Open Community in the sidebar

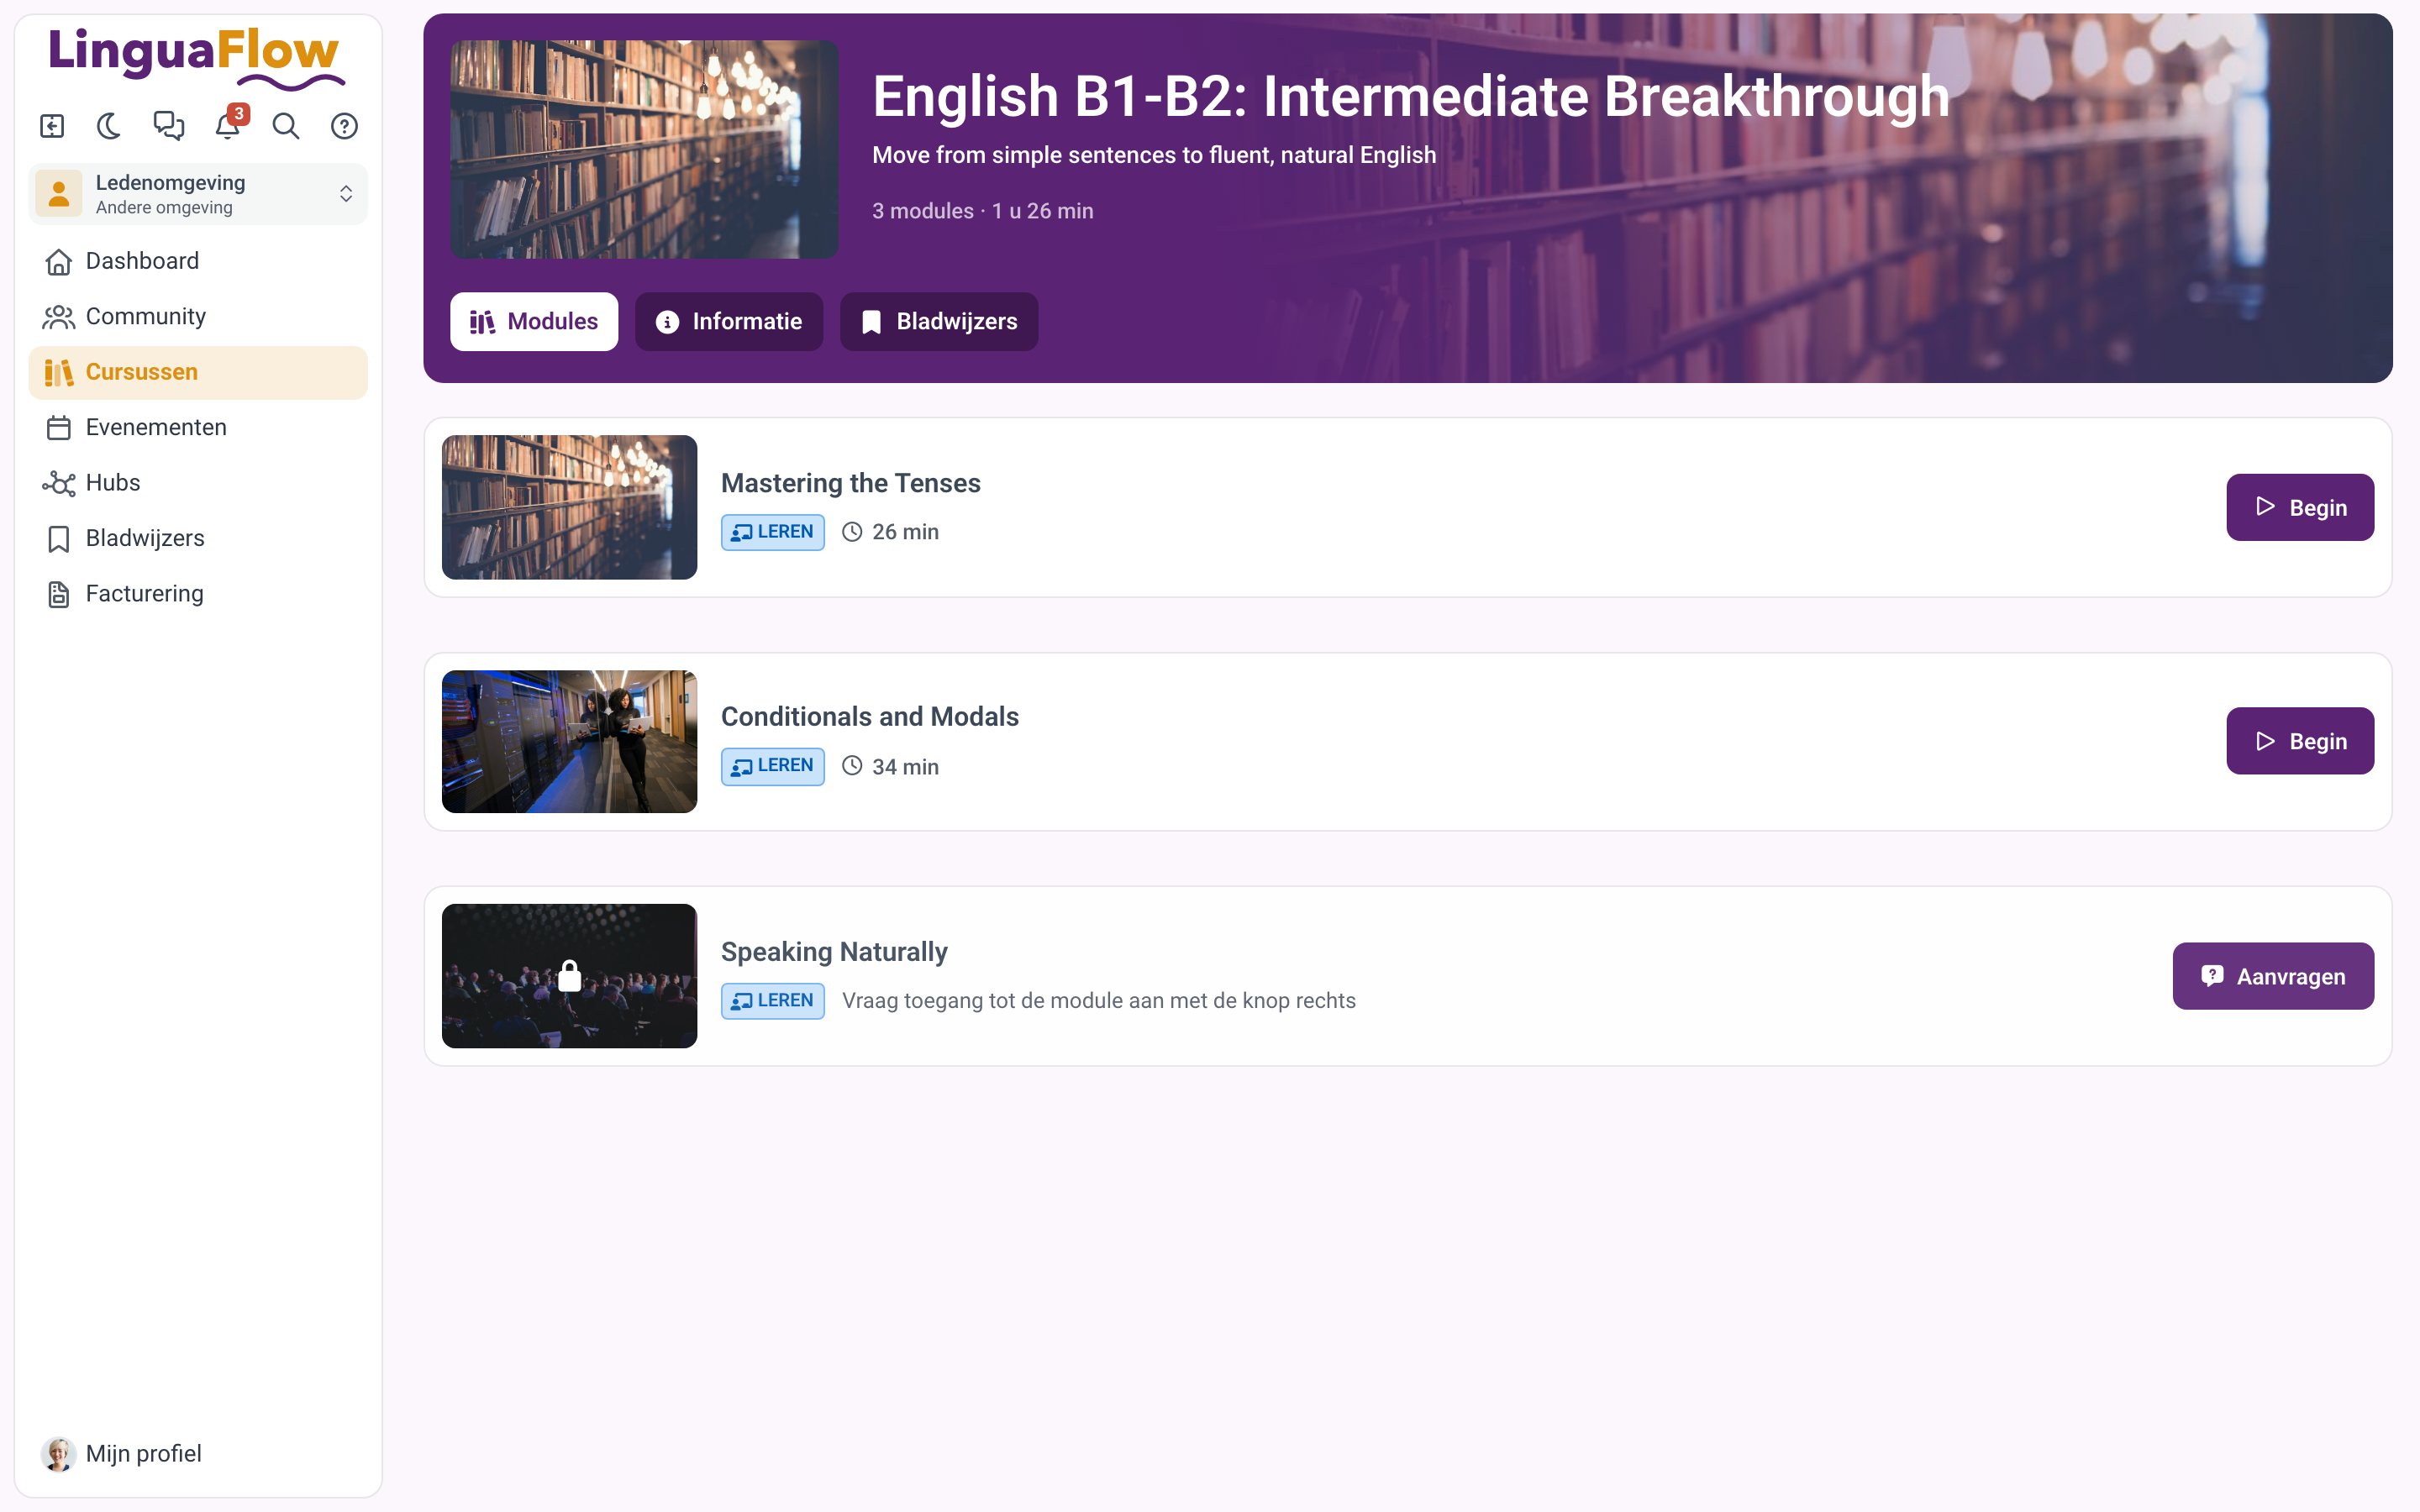click(198, 317)
